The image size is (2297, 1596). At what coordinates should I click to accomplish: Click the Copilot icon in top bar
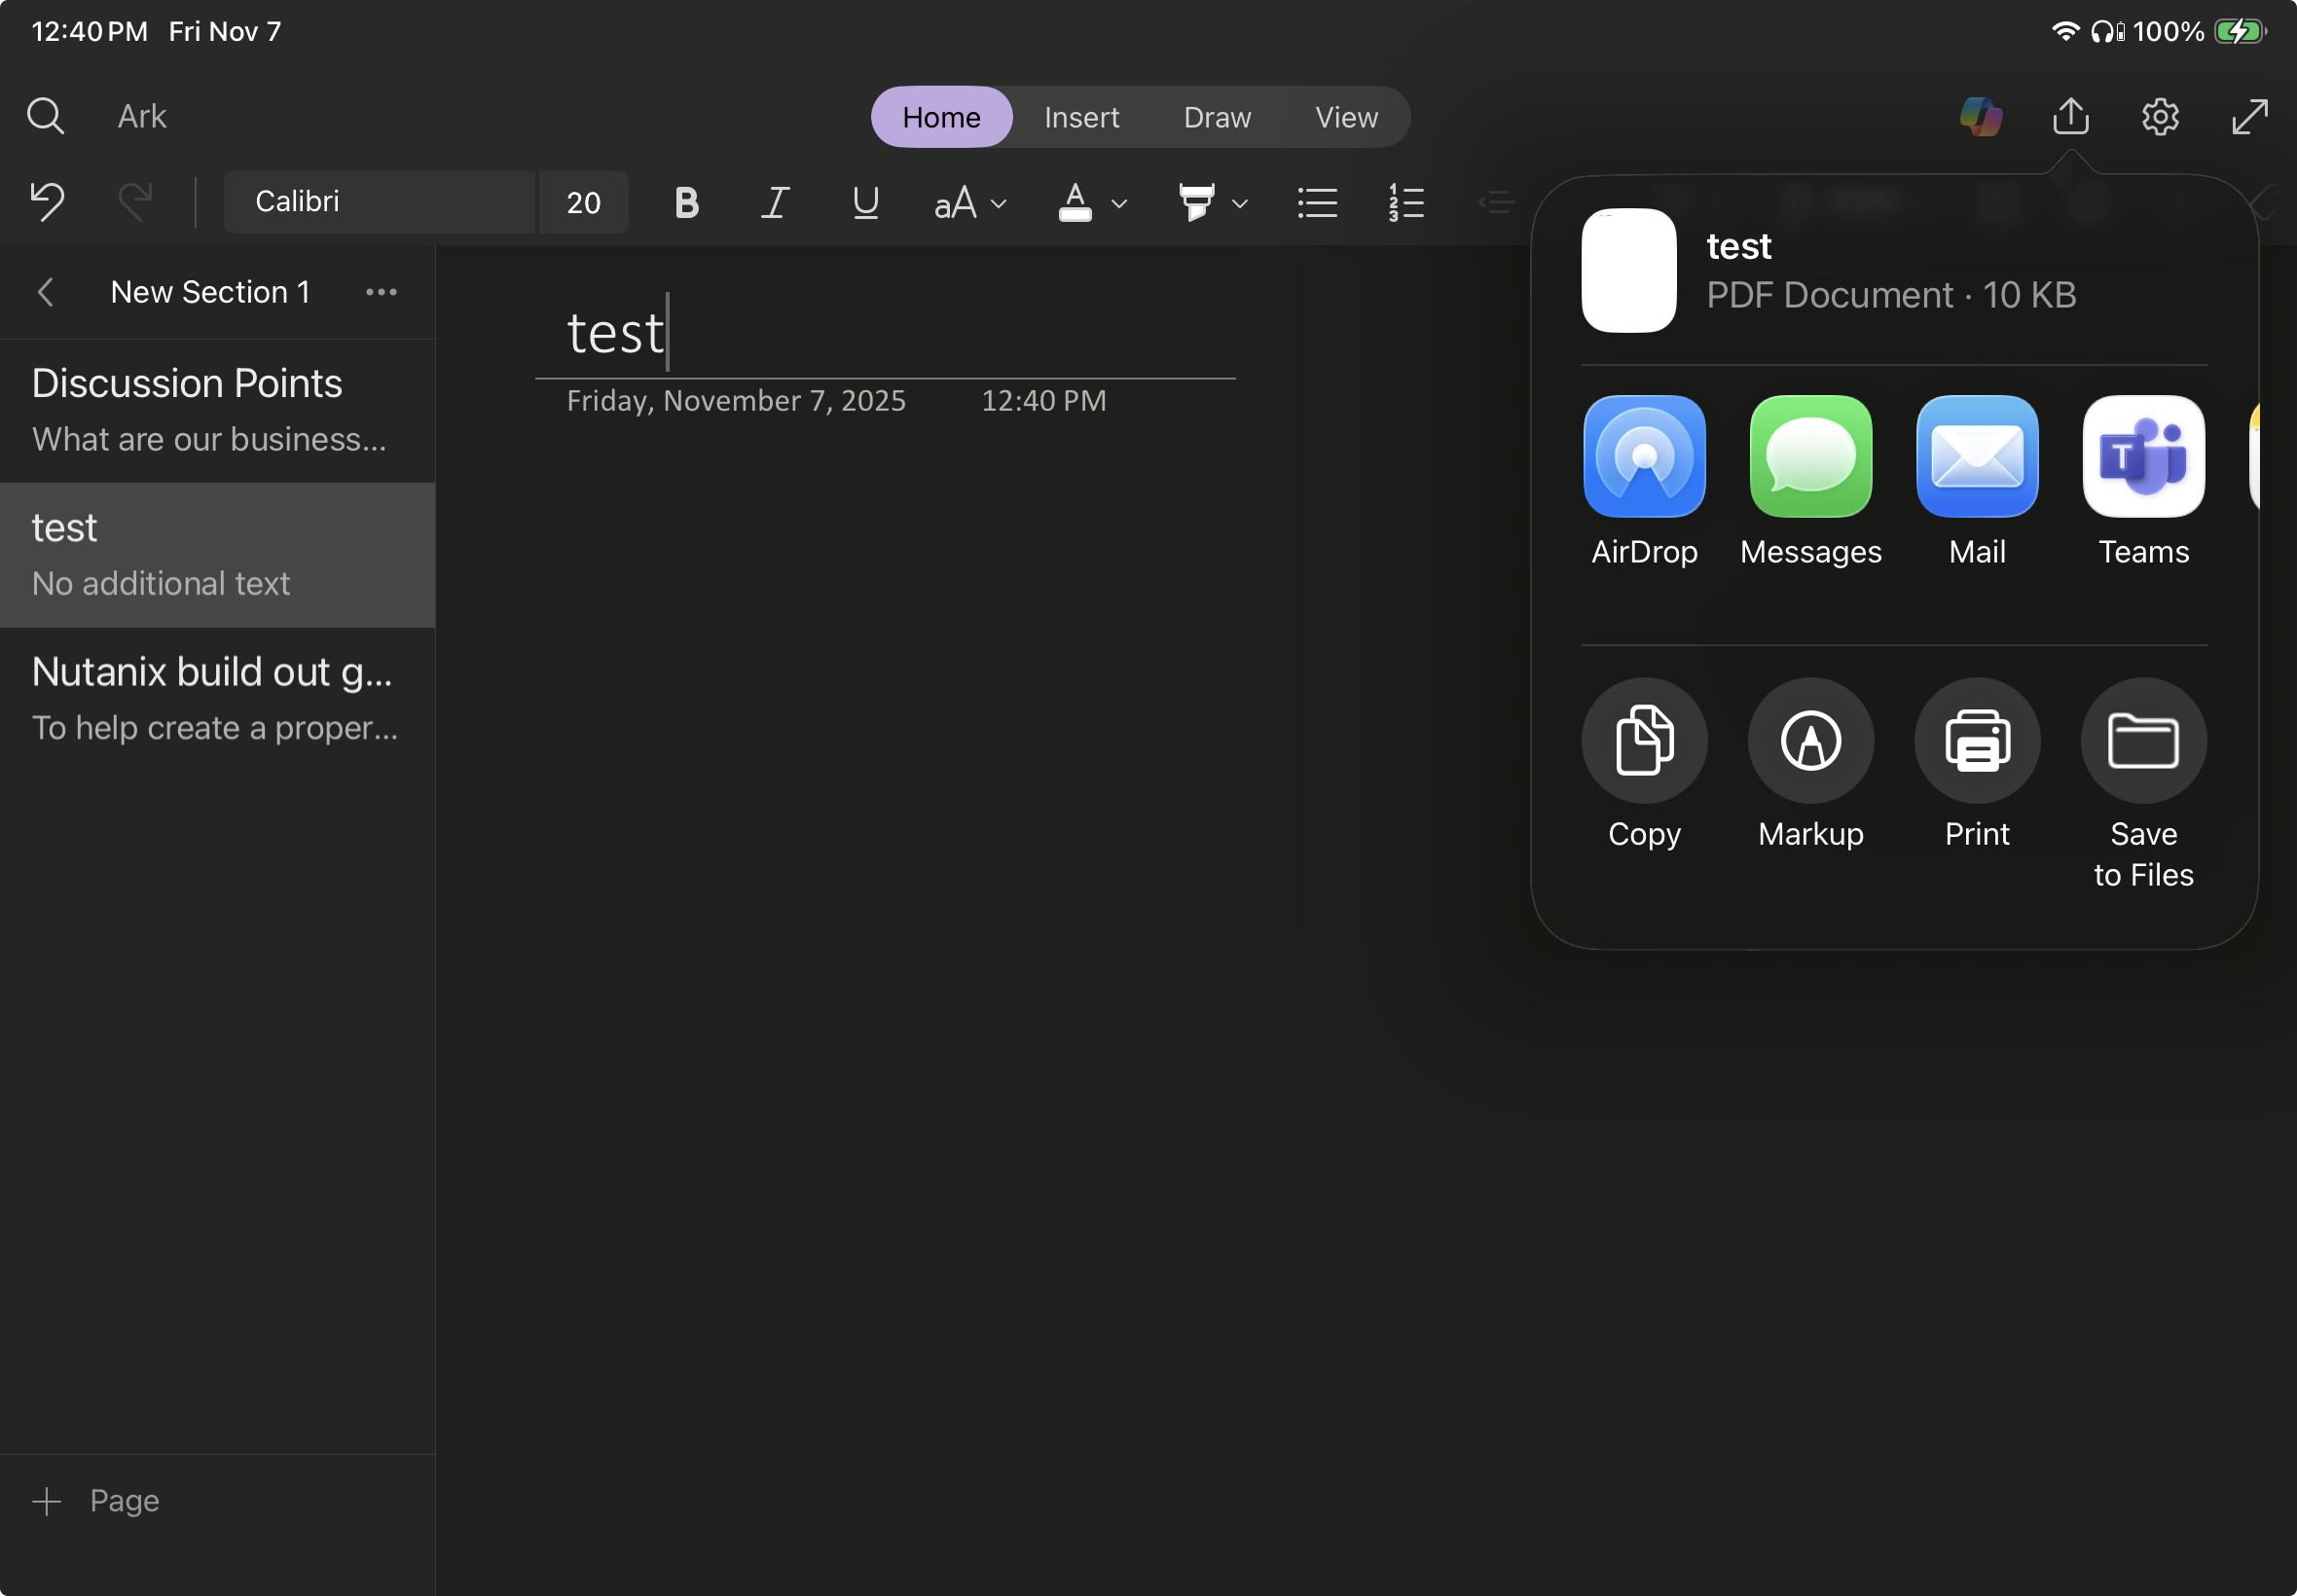coord(1980,117)
